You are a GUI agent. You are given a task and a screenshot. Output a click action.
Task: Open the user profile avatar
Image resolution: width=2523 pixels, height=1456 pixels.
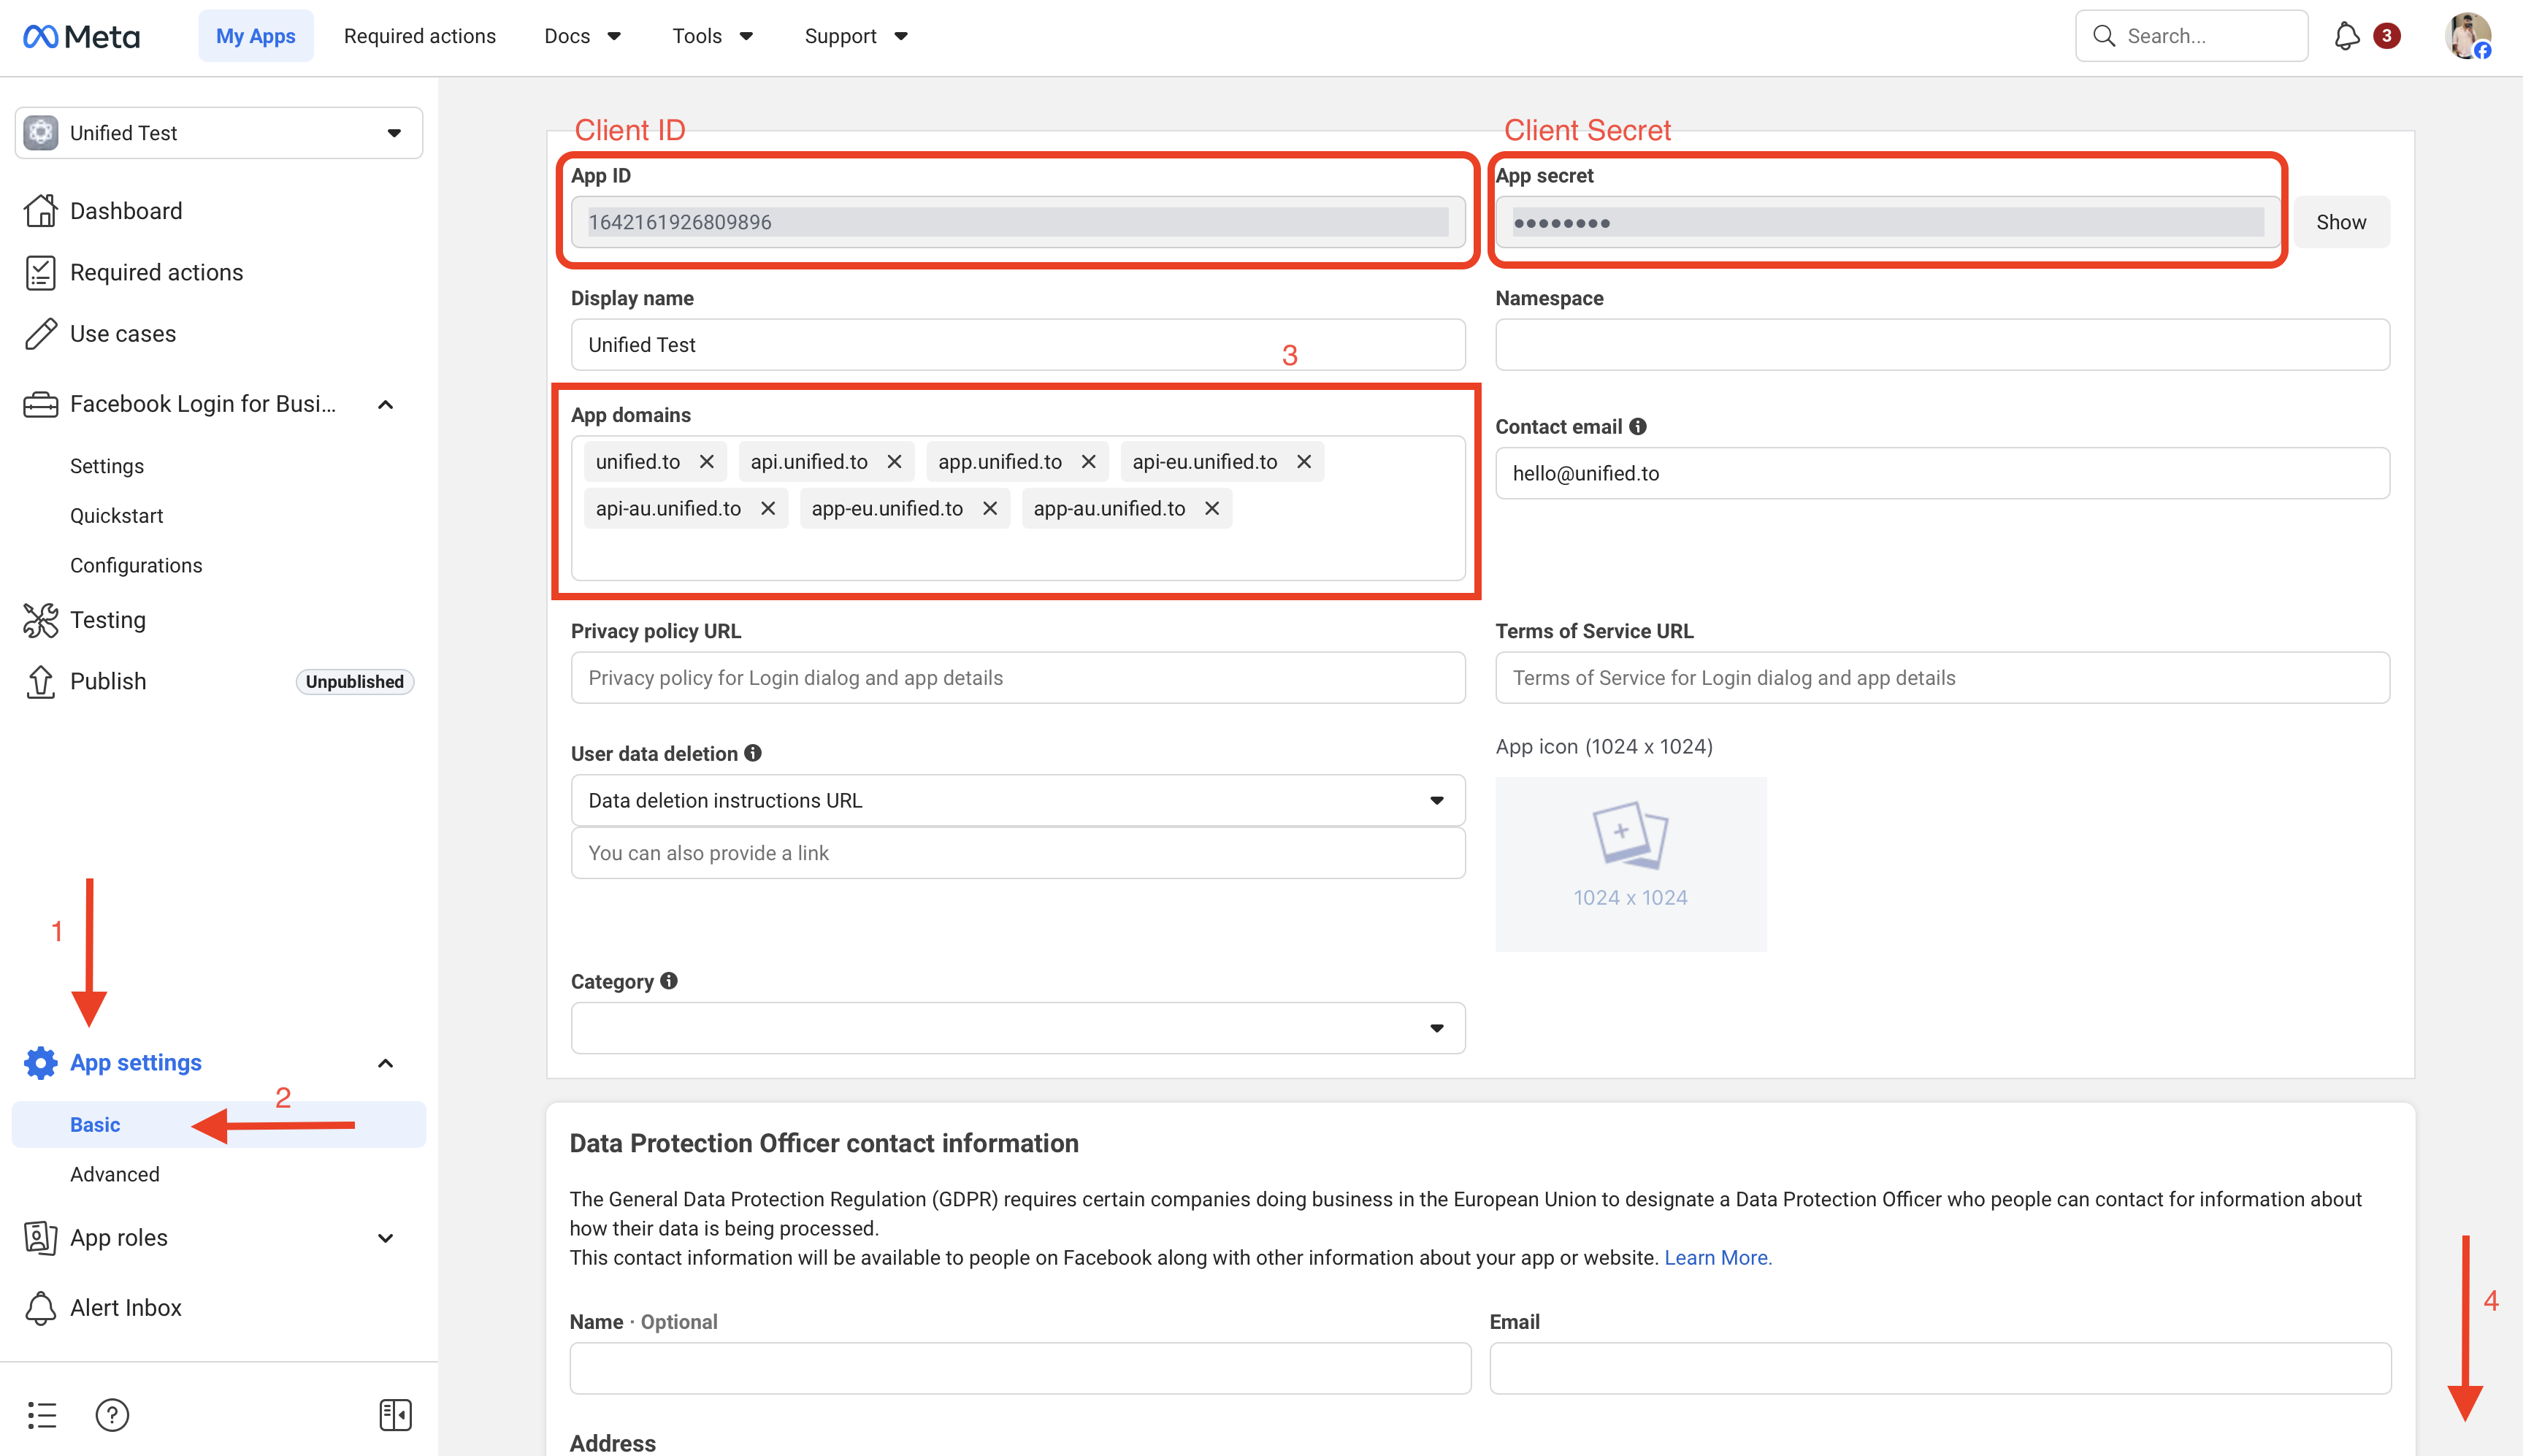coord(2467,36)
